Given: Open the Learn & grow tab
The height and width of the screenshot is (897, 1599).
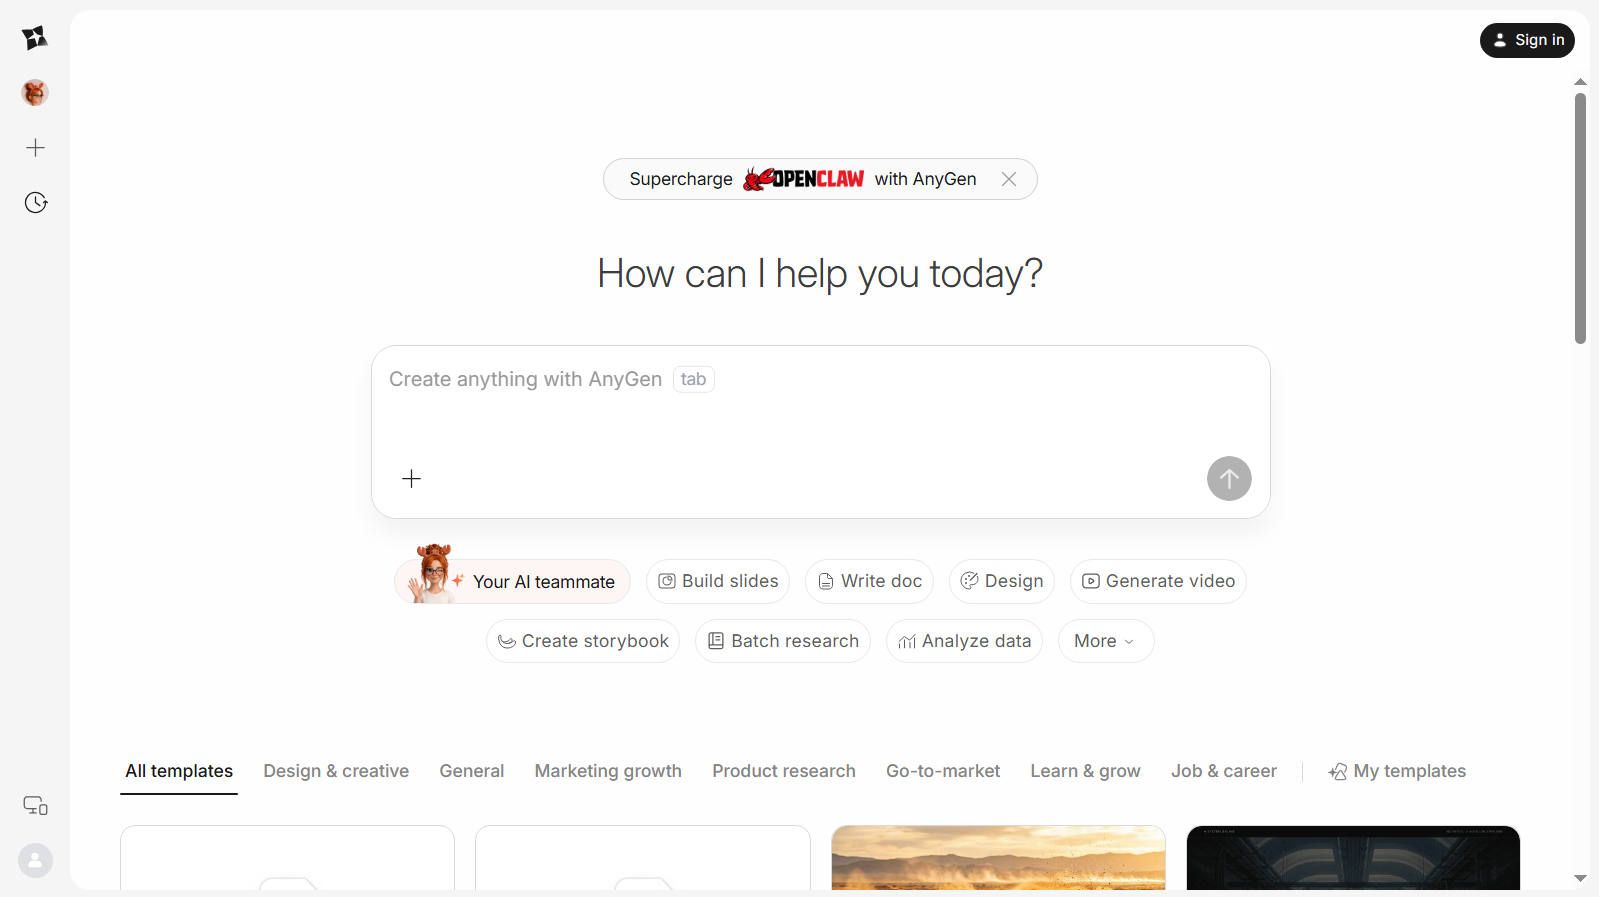Looking at the screenshot, I should [1085, 771].
